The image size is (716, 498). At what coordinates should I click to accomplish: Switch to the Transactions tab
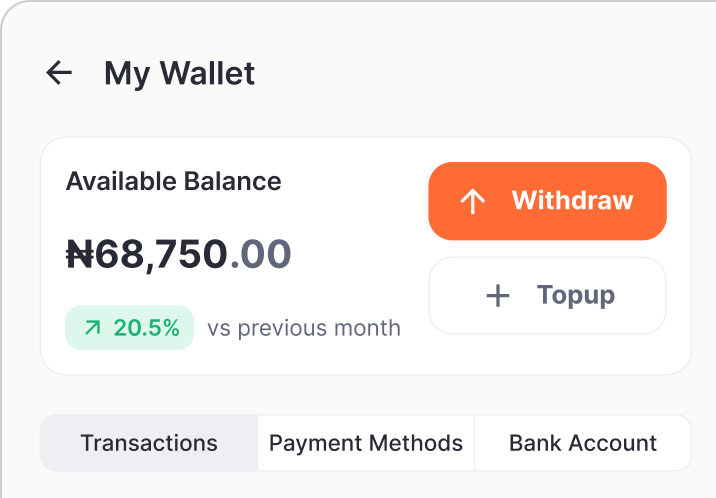(149, 443)
